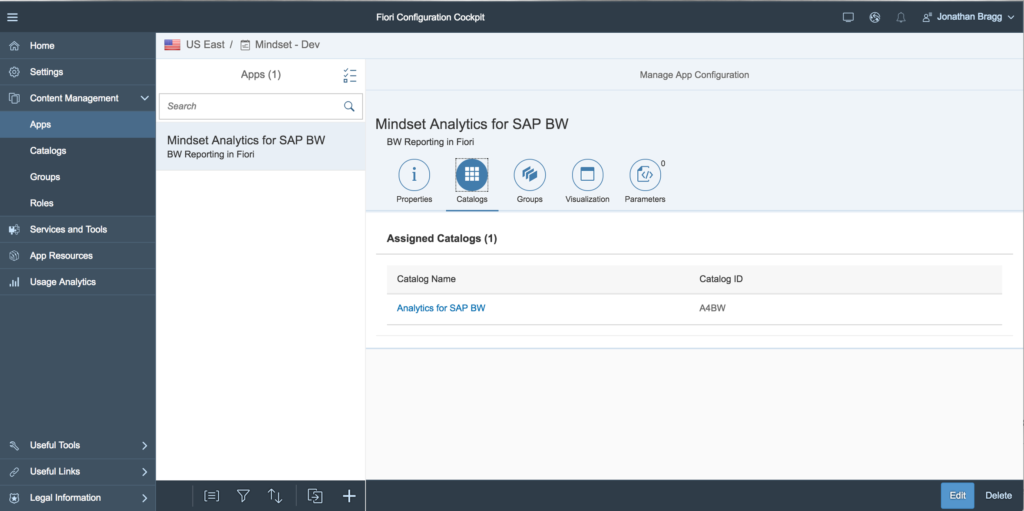Click the Catalog ID column header
Screen dimensions: 1024x511
721,279
